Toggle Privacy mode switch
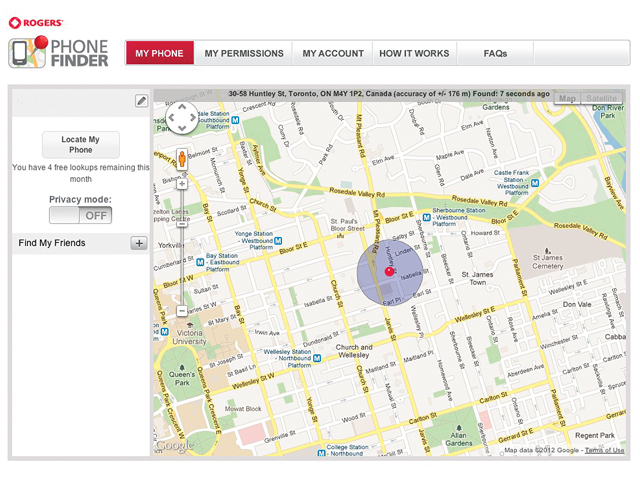This screenshot has width=640, height=480. (x=81, y=215)
